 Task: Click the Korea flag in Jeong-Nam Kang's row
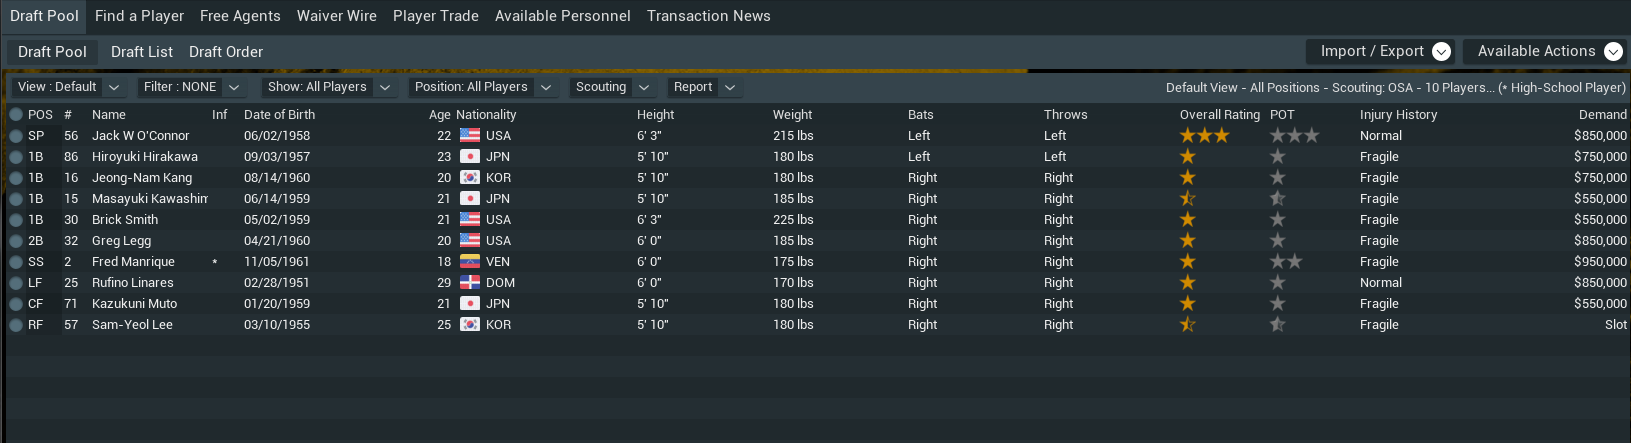pos(469,178)
